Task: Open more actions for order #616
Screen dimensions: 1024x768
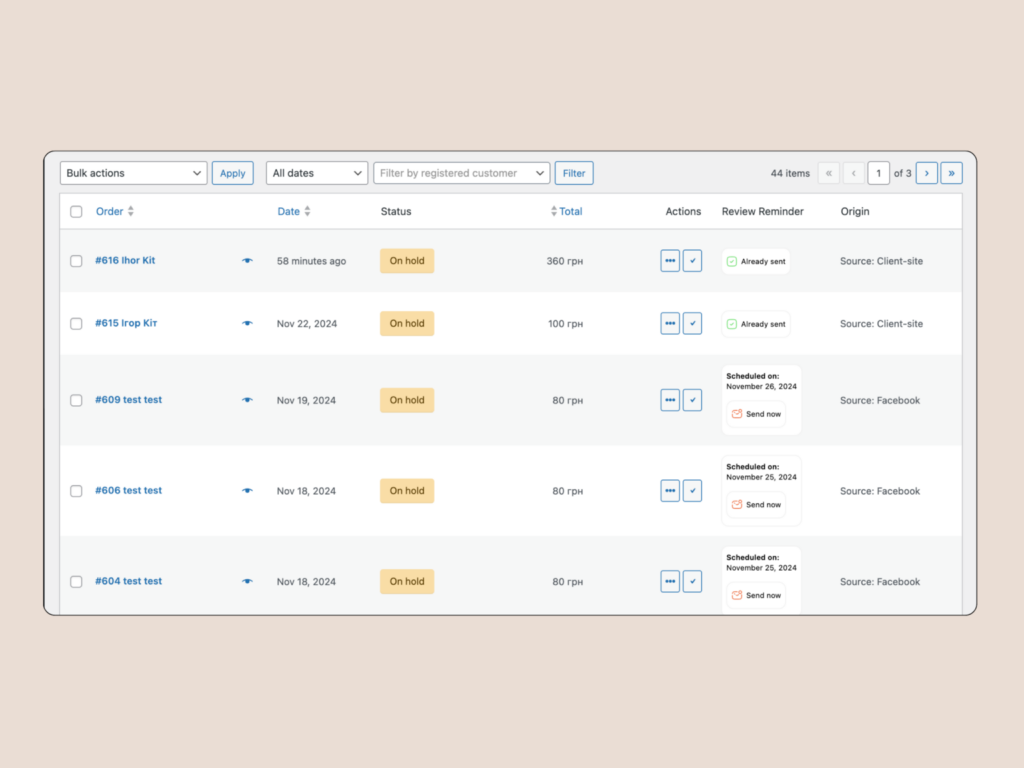Action: point(670,261)
